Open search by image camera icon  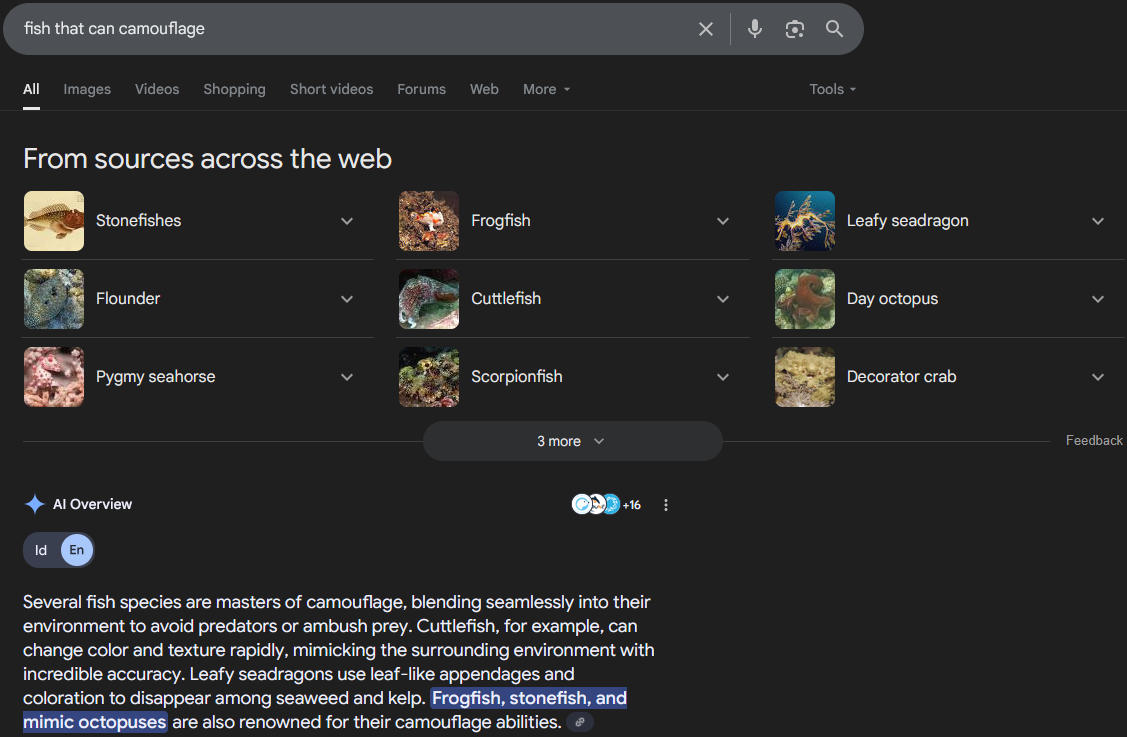[x=794, y=29]
